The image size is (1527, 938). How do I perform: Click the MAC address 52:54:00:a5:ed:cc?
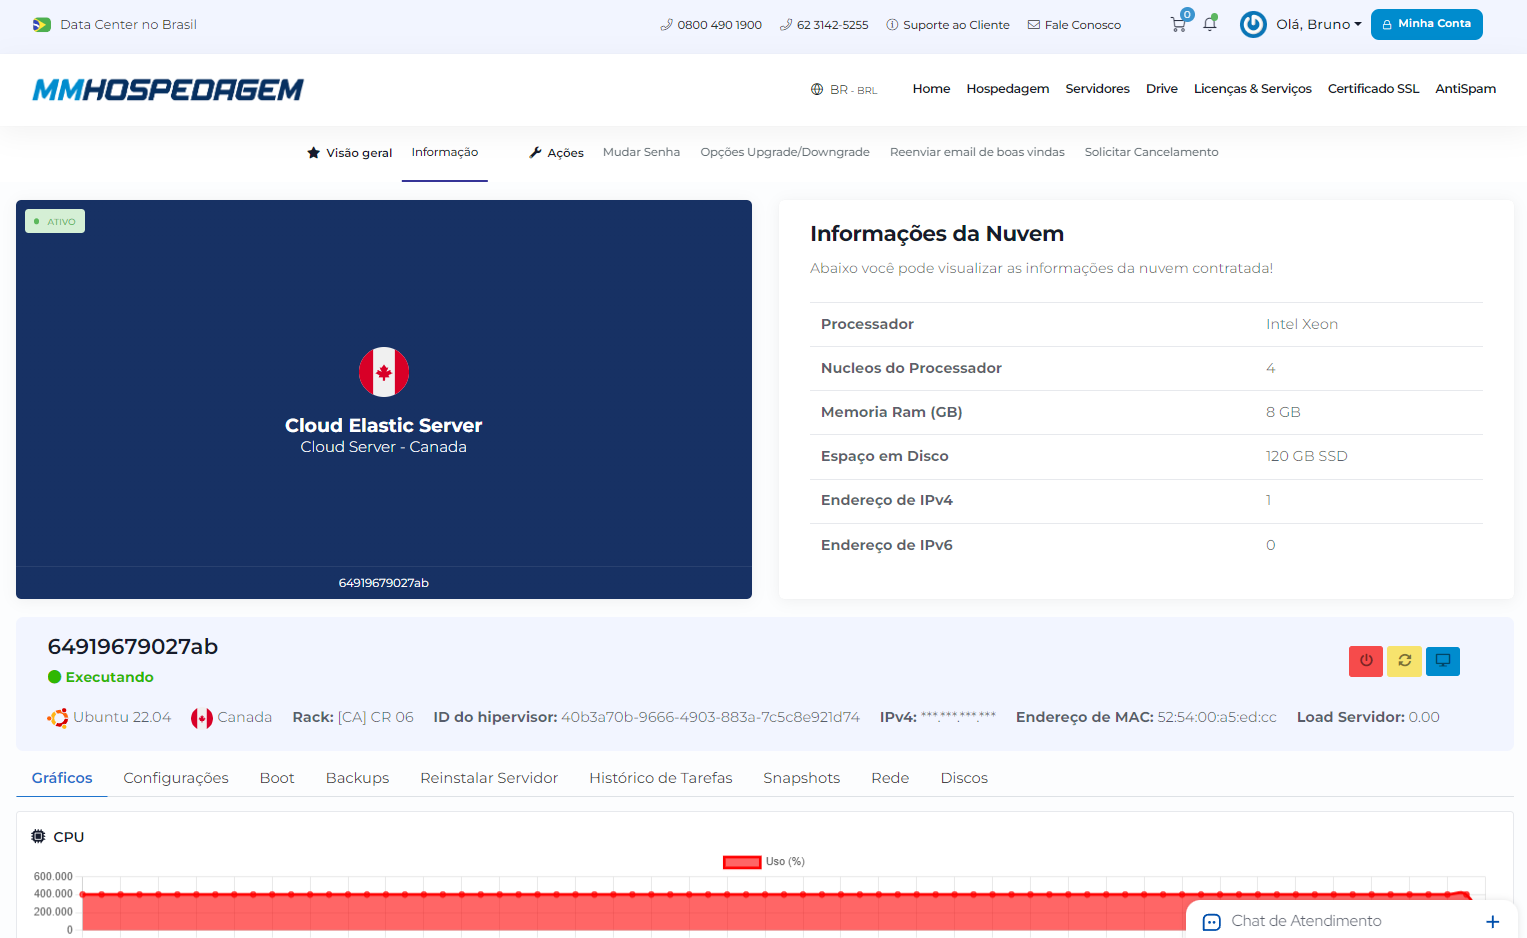pyautogui.click(x=1217, y=717)
